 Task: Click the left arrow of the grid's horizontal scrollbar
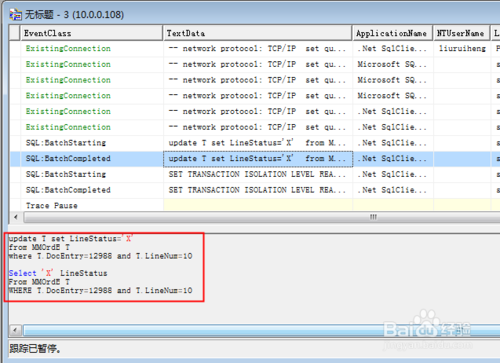[16, 217]
